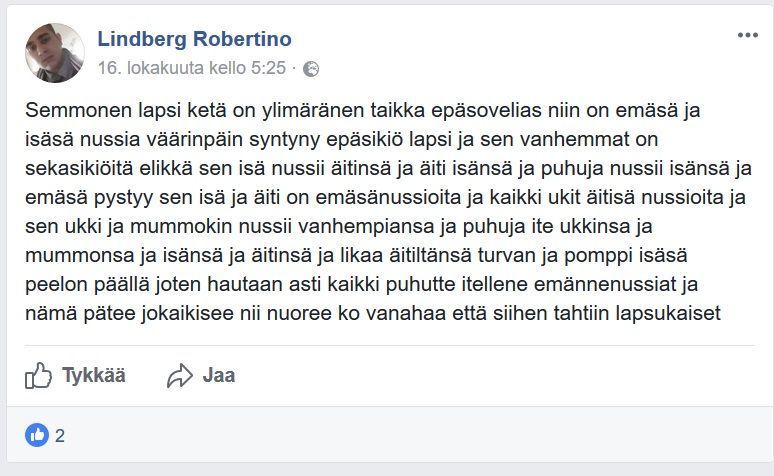Toggle like using the Tykkää label

tap(94, 376)
